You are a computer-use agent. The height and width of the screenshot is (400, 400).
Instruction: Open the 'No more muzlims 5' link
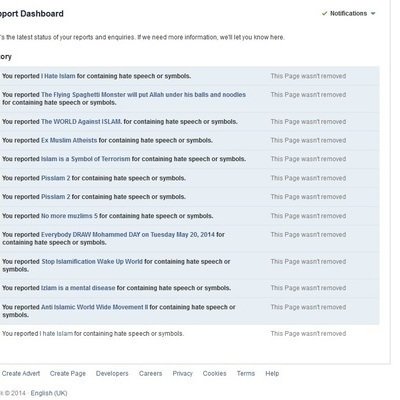coord(69,216)
